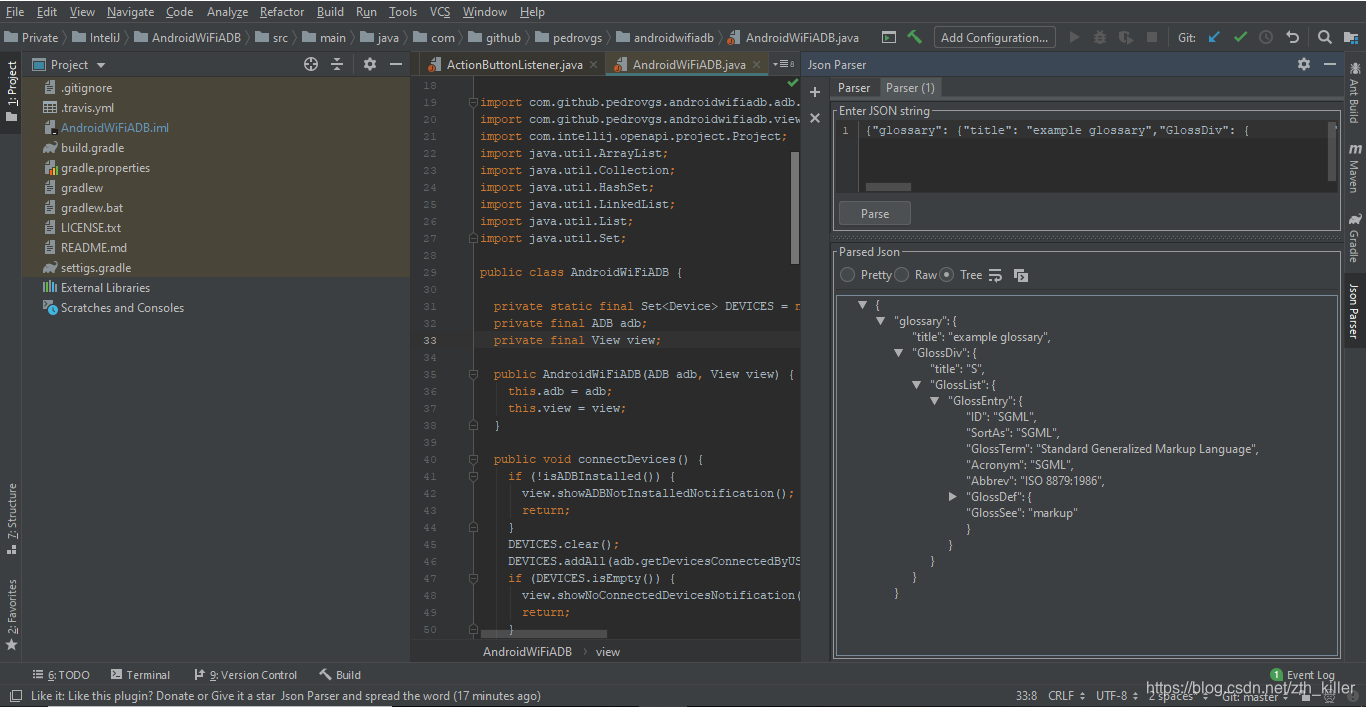Click the Git Revert undo icon
Screen dimensions: 1366x707
pyautogui.click(x=1292, y=37)
